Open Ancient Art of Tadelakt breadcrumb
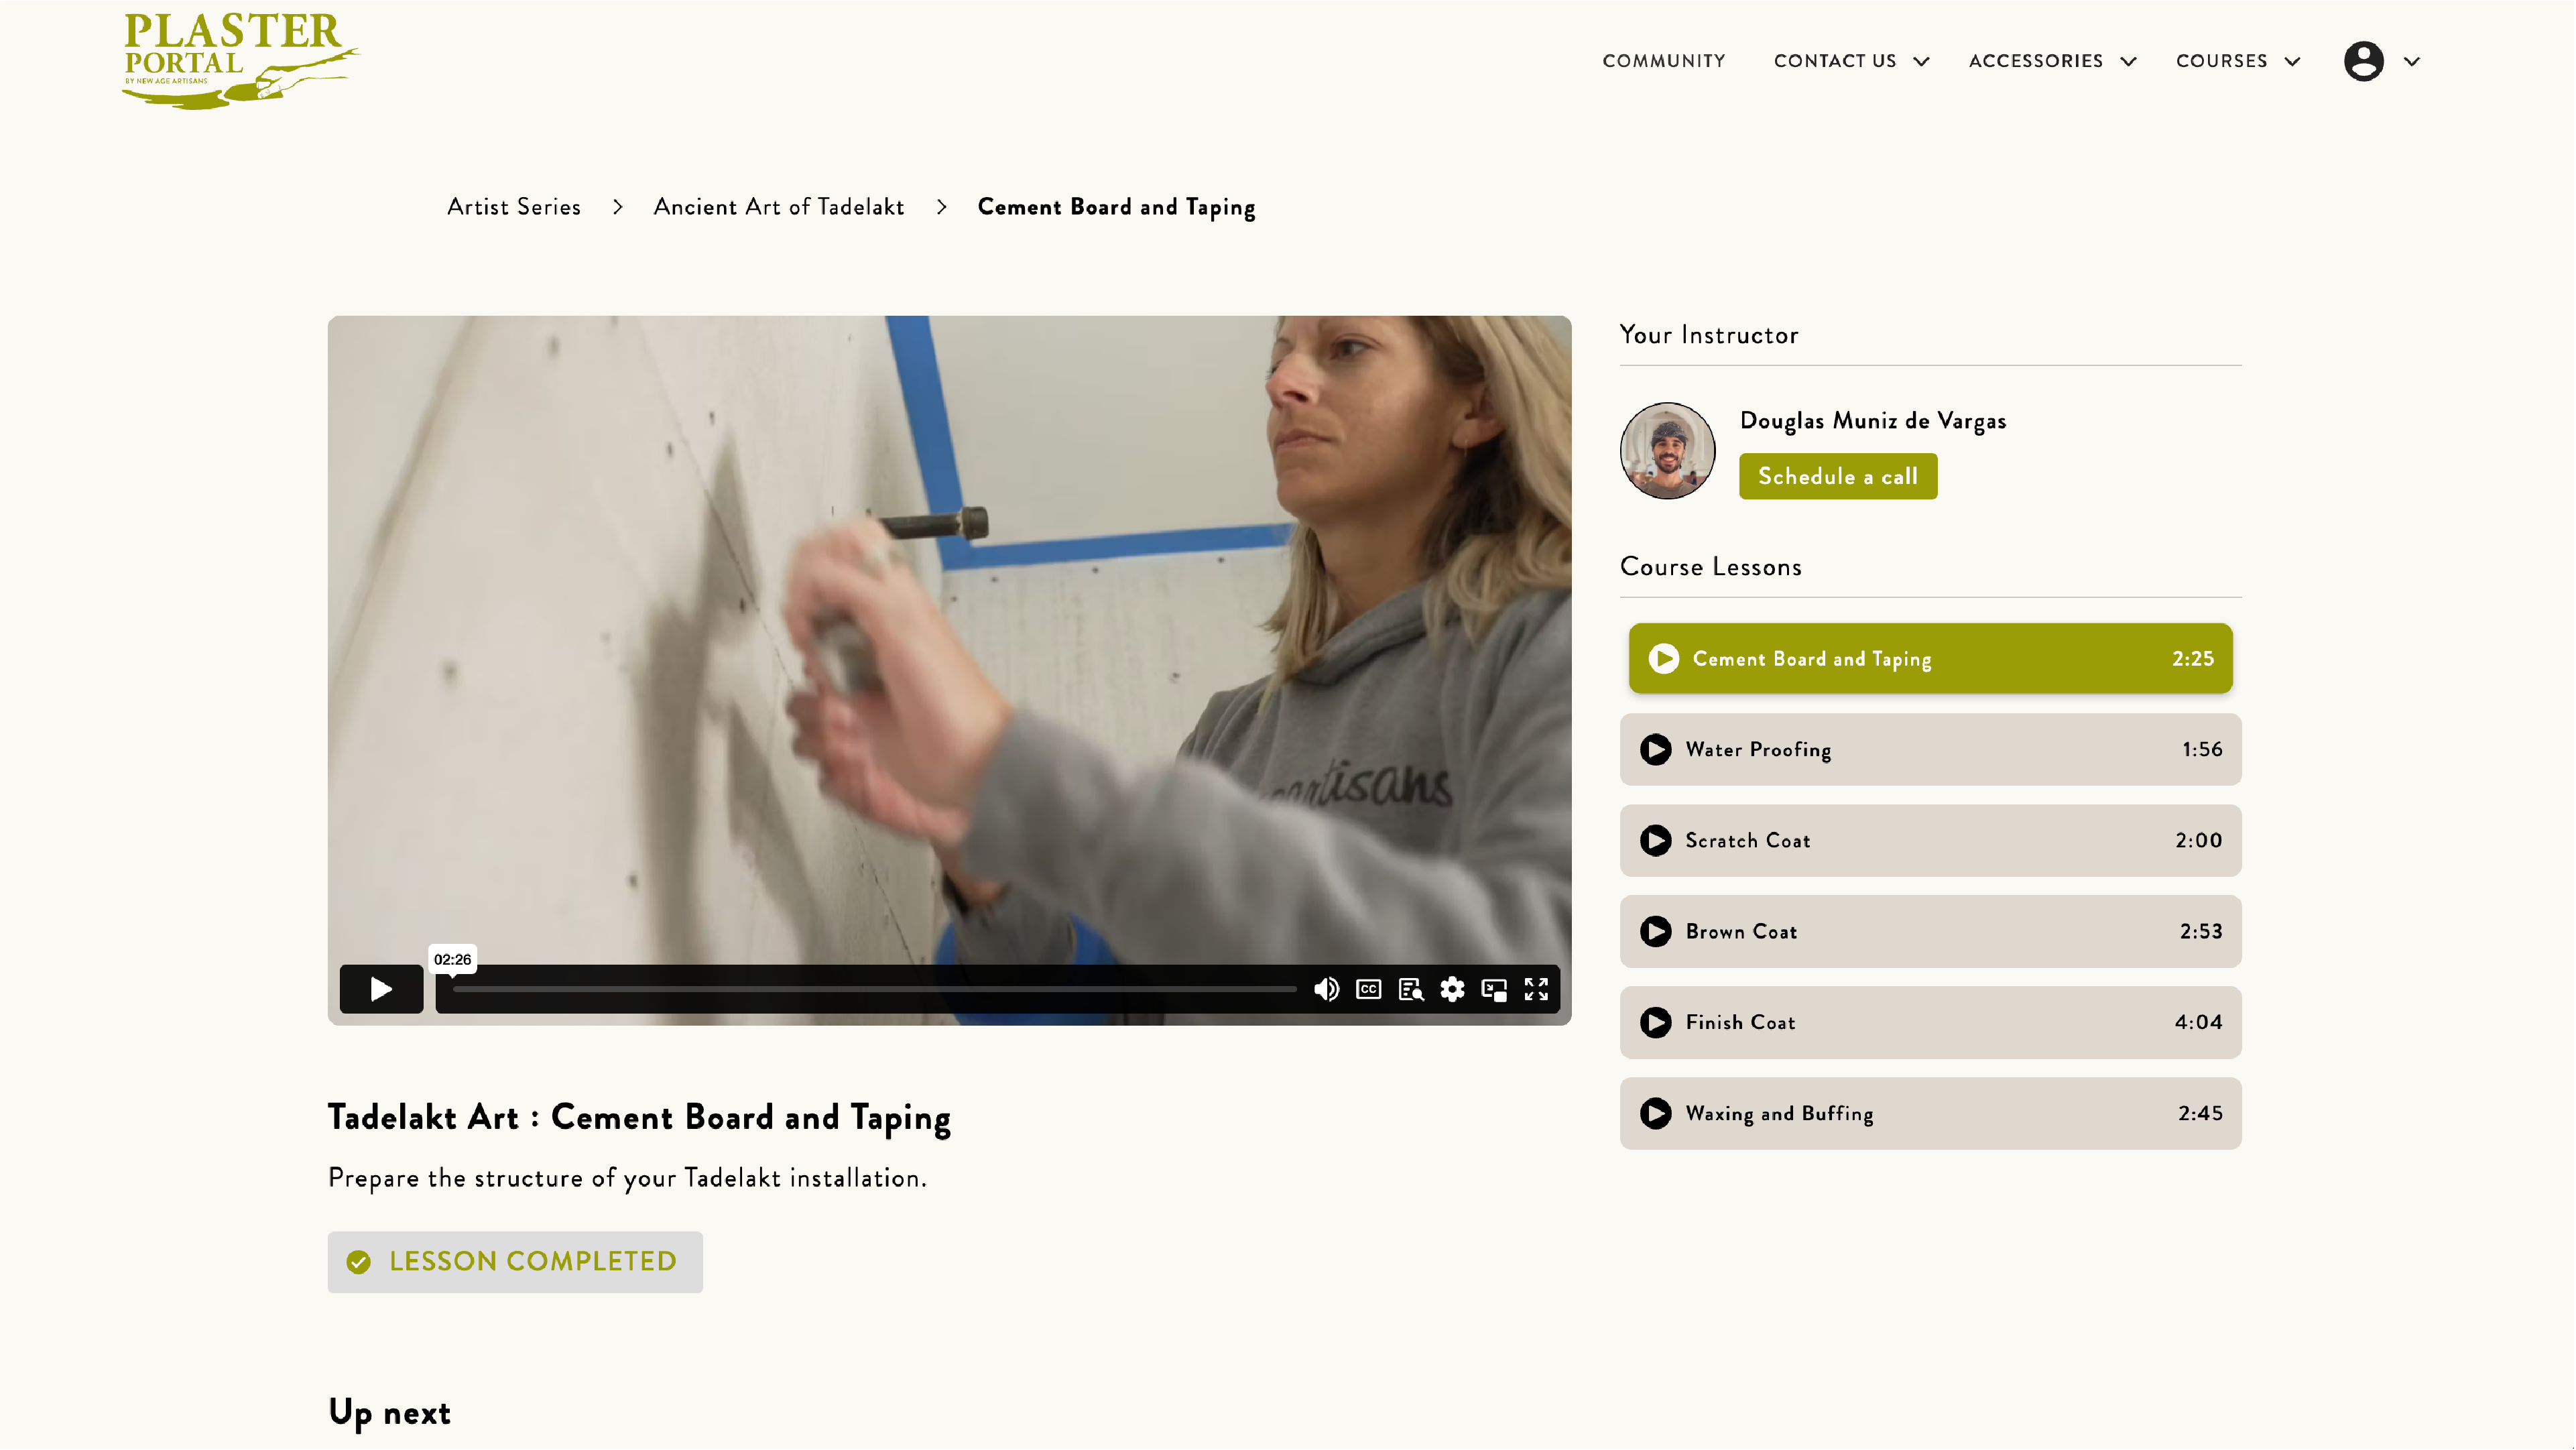 click(x=779, y=206)
